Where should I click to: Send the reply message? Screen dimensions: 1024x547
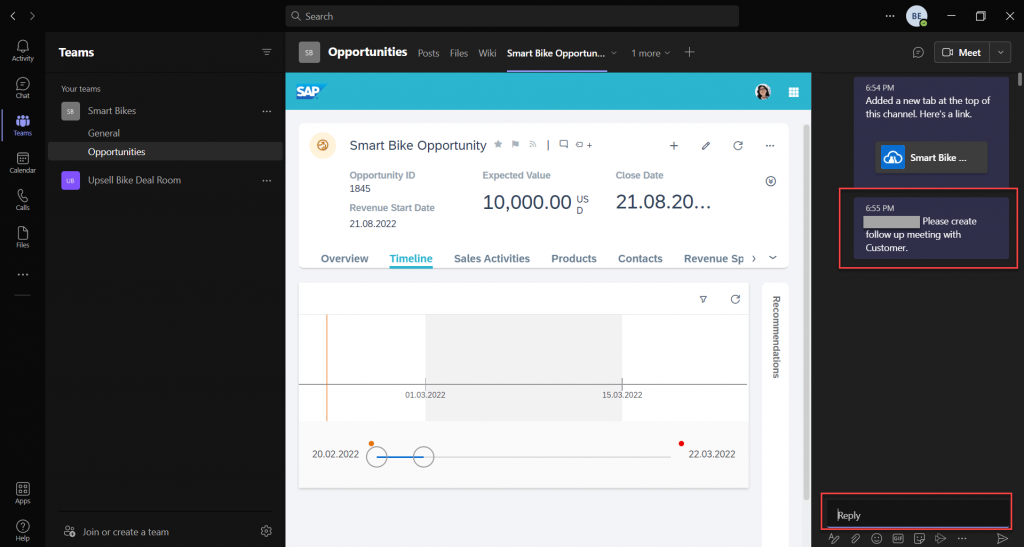point(1002,539)
